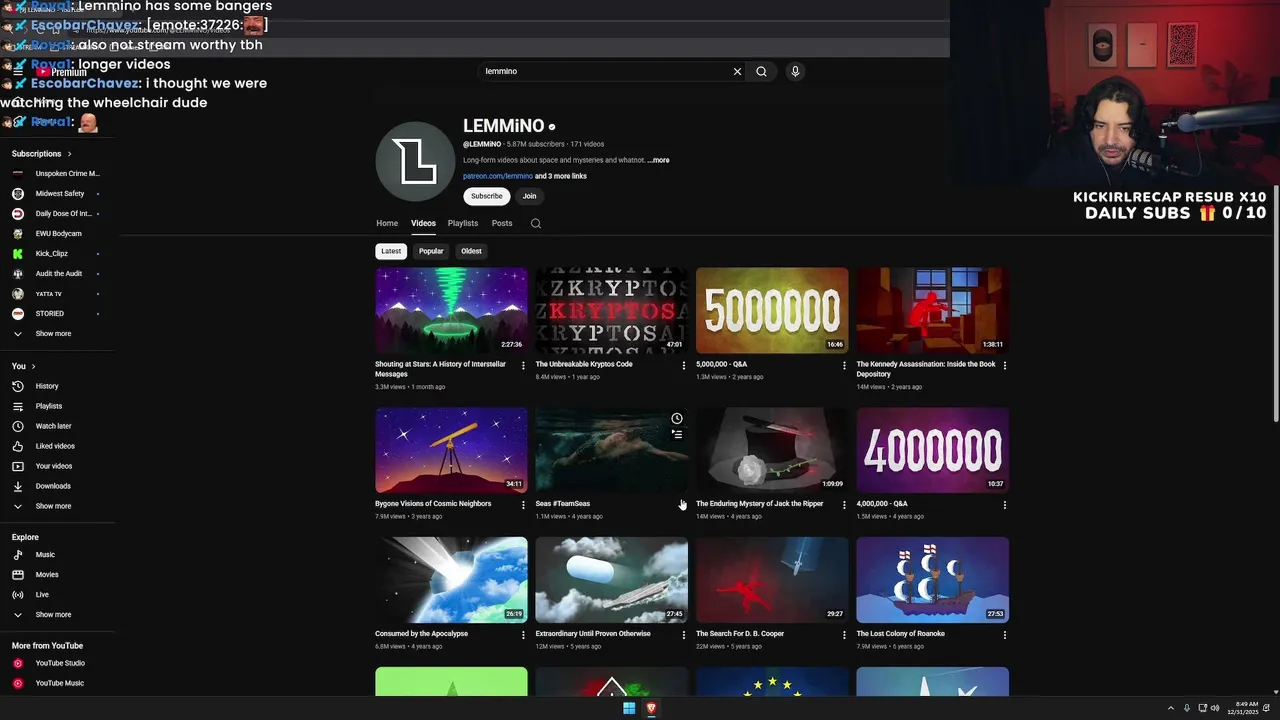This screenshot has height=720, width=1280.
Task: Select the Oldest sort chip
Action: click(471, 251)
